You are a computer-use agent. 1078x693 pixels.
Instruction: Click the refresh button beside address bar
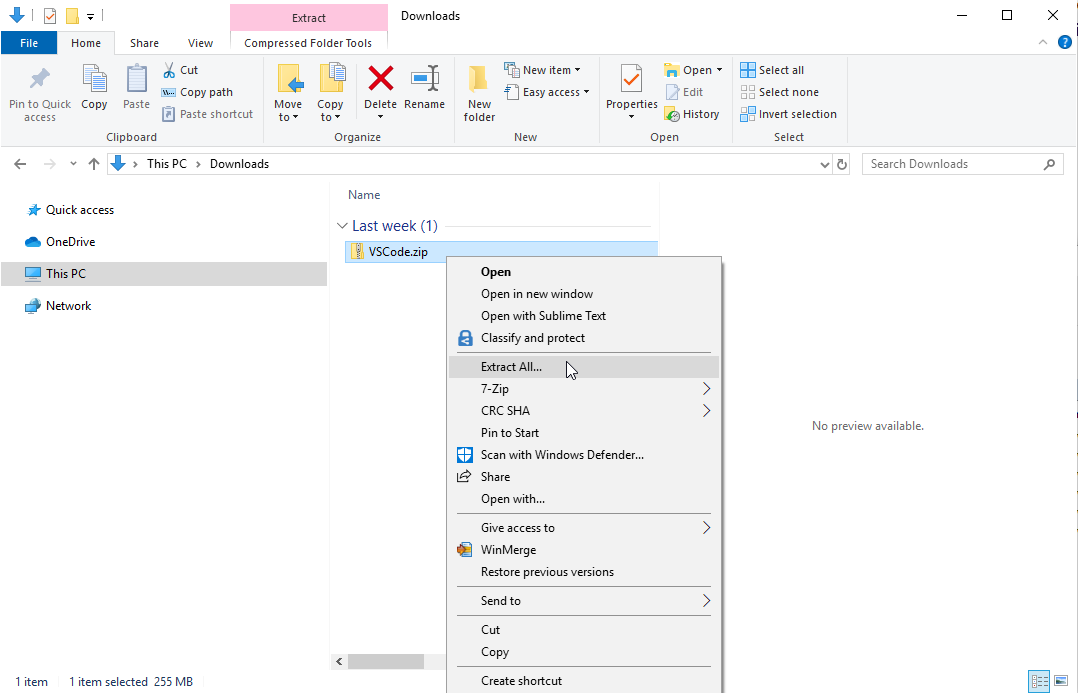pos(842,164)
